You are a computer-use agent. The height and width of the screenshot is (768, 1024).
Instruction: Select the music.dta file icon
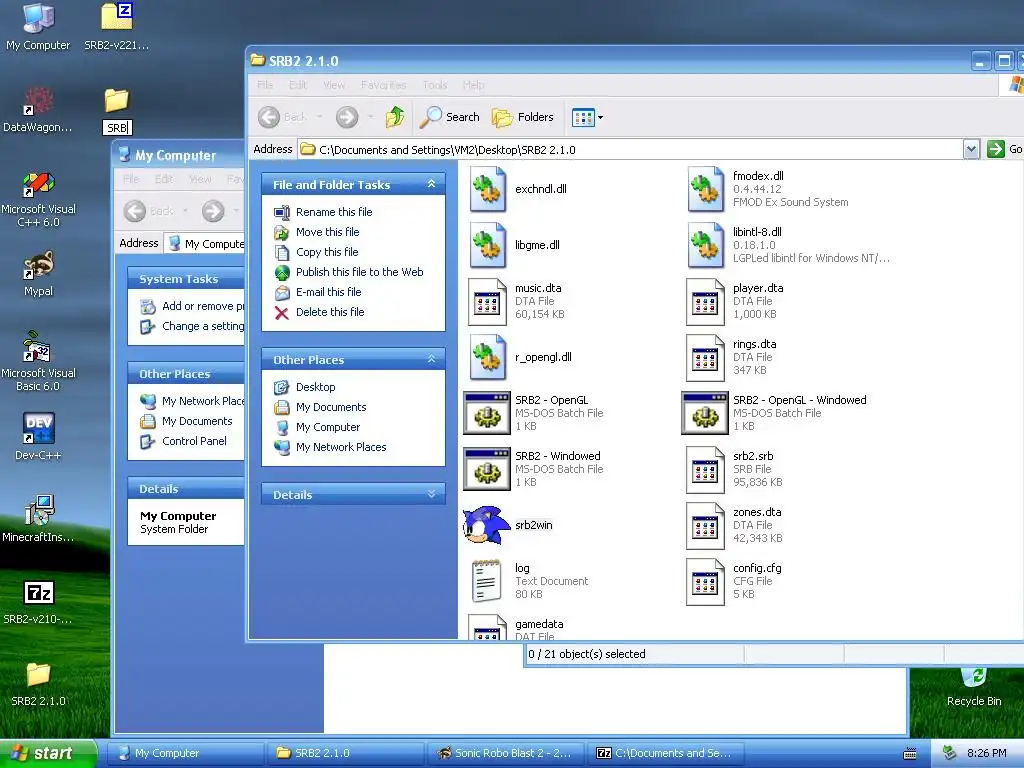(x=487, y=302)
